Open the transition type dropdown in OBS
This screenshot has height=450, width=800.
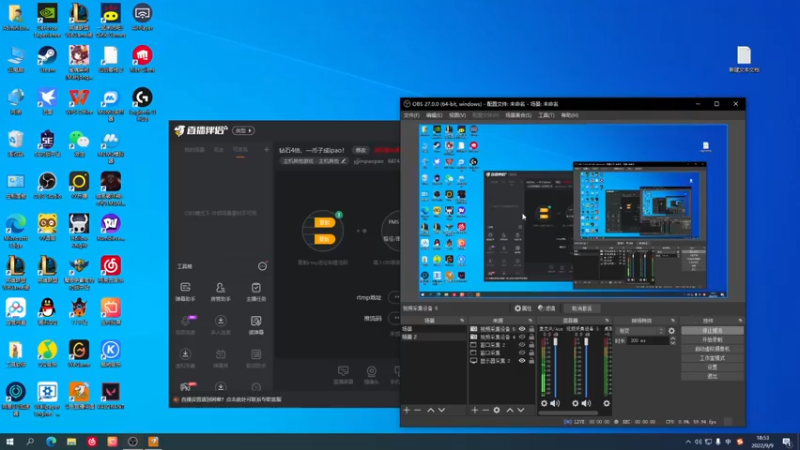[640, 331]
